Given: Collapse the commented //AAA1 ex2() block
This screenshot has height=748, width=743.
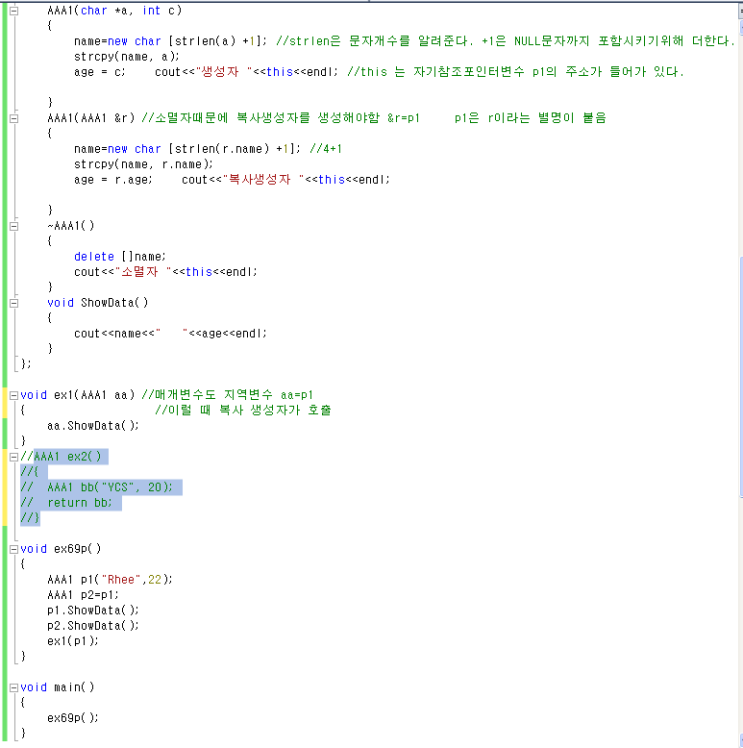Looking at the screenshot, I should coord(14,457).
